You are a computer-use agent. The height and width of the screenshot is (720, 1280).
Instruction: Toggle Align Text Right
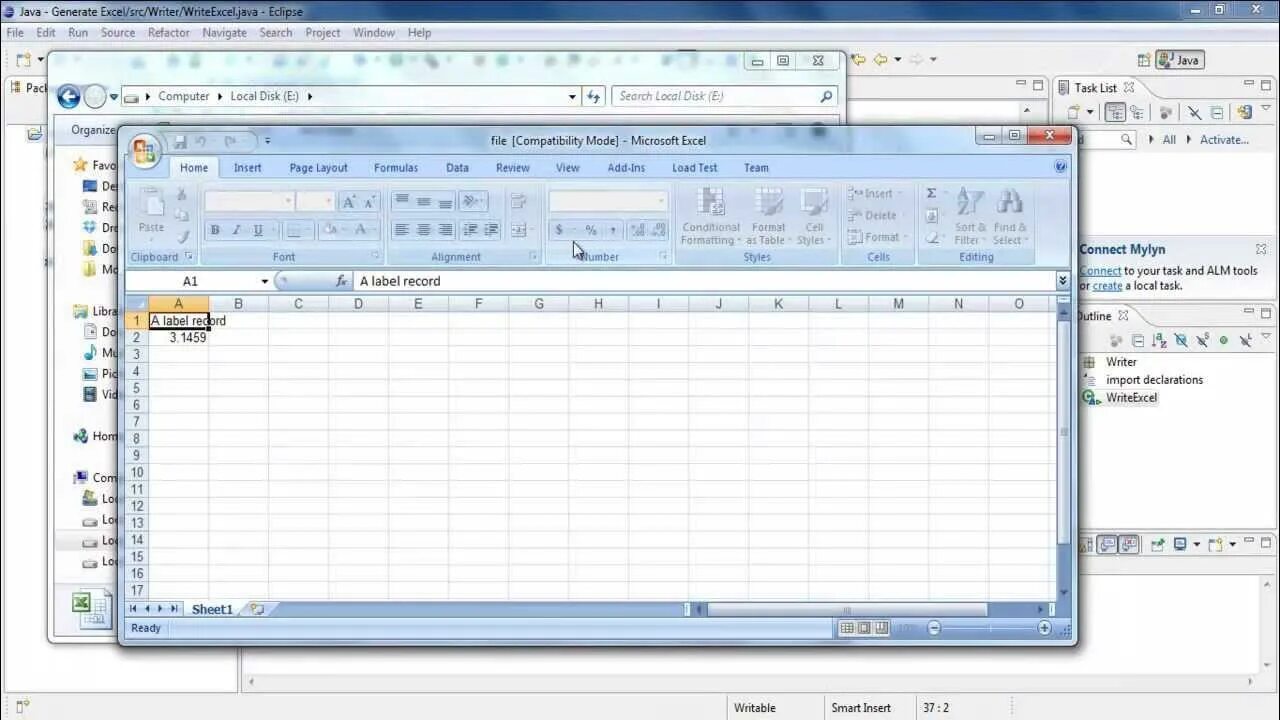(x=445, y=230)
